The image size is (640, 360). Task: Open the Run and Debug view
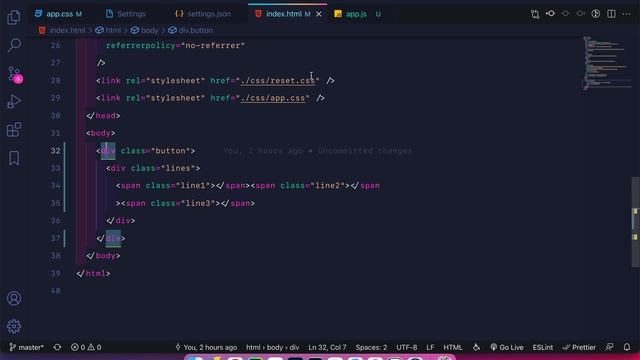click(x=14, y=102)
